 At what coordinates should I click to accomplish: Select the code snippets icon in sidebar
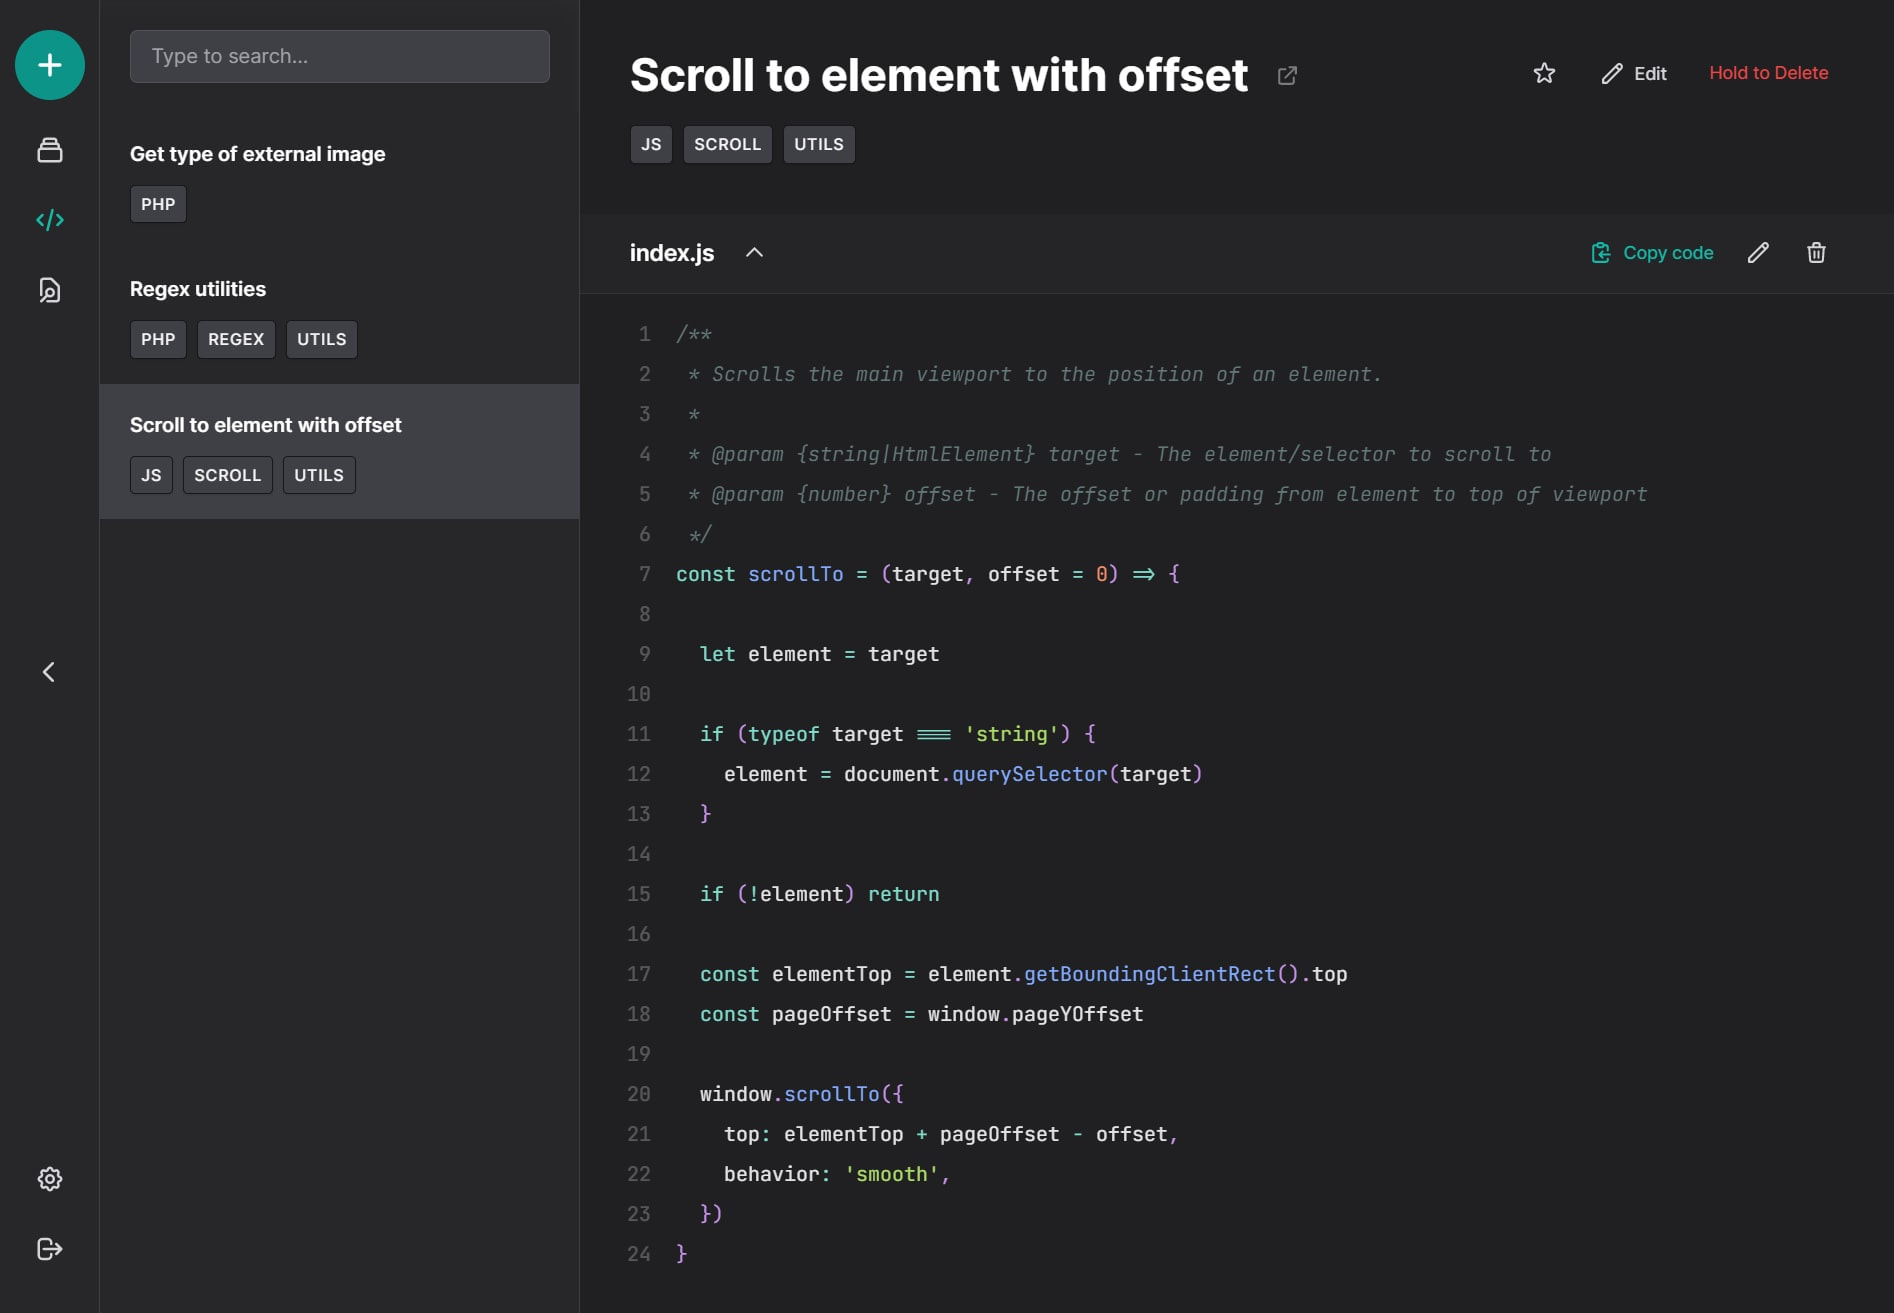49,220
